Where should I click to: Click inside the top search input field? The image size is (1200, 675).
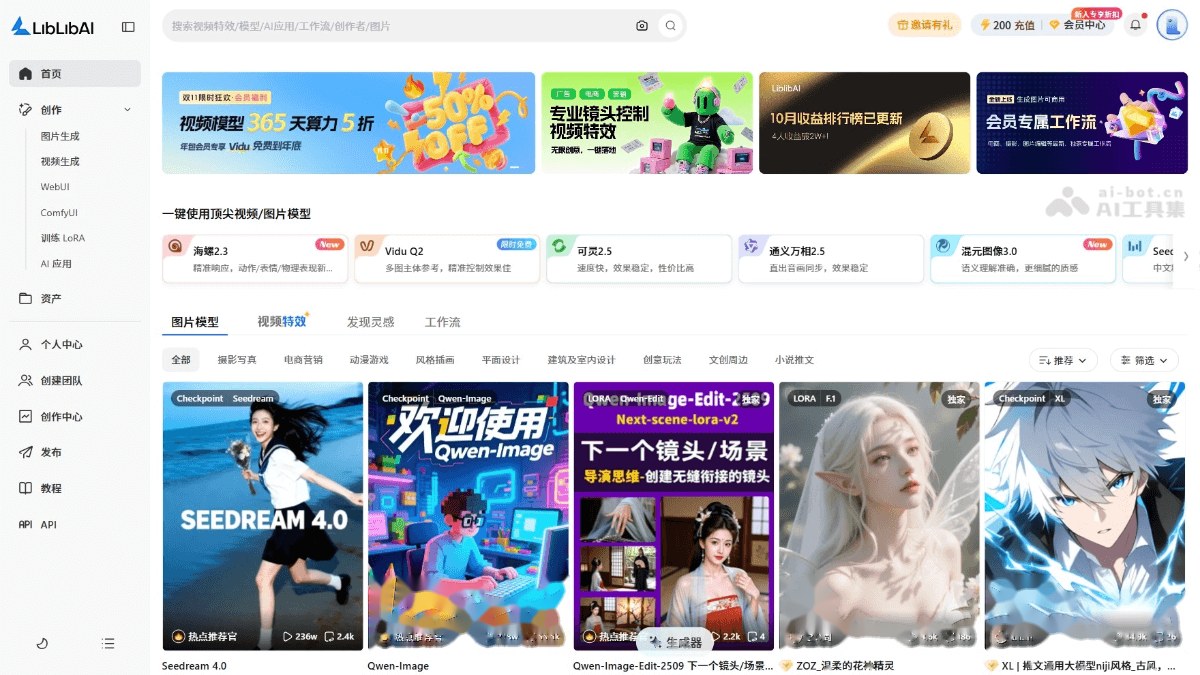pos(400,26)
